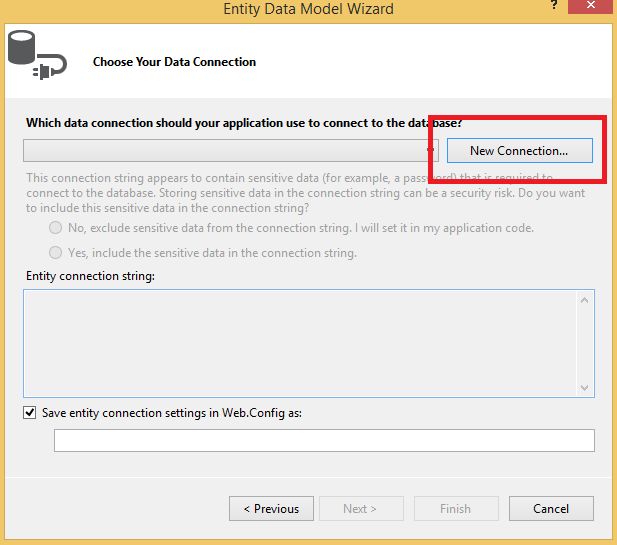Click the 'Entity connection string:' label
Viewport: 617px width, 545px height.
coord(90,275)
